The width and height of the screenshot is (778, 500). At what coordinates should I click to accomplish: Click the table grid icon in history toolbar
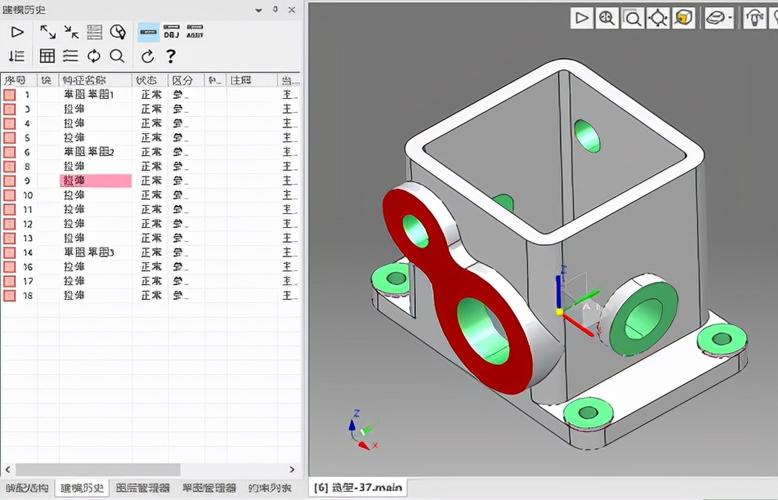(x=47, y=56)
